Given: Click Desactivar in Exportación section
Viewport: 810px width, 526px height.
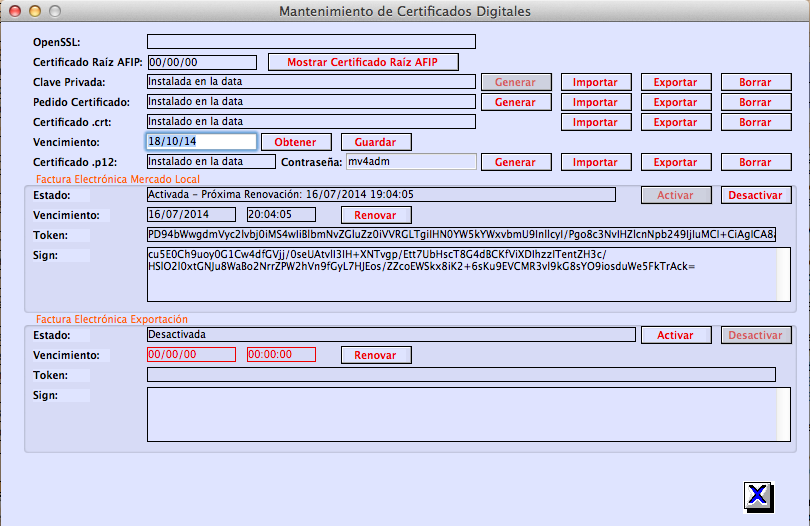Looking at the screenshot, I should [756, 335].
